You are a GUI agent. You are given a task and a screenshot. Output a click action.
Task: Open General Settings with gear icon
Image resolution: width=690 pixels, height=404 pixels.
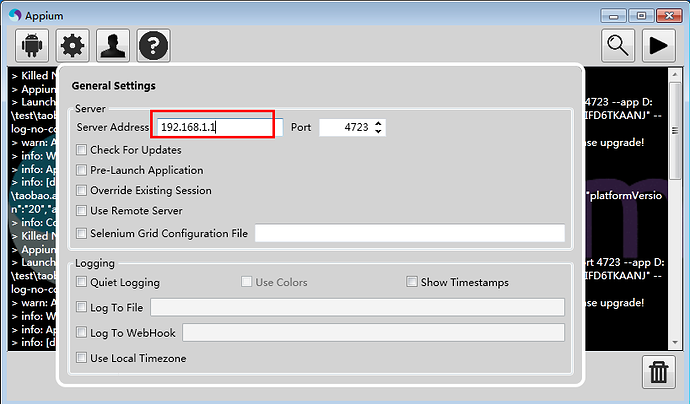coord(72,45)
